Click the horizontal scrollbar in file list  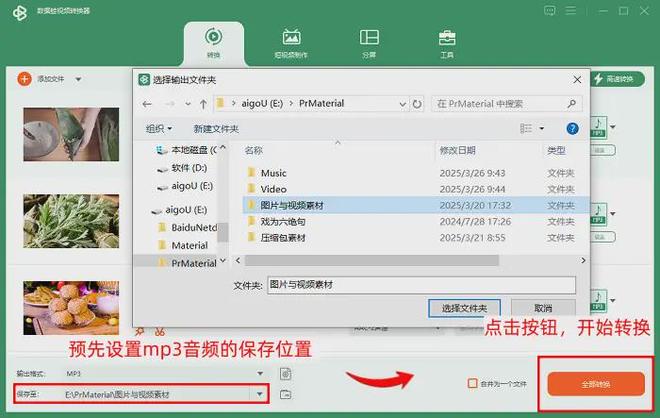[x=372, y=261]
